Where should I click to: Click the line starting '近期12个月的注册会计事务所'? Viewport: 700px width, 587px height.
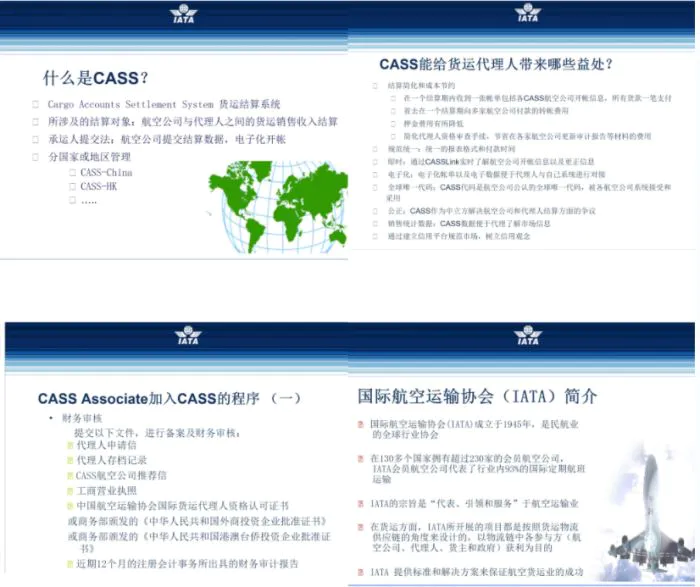(187, 564)
